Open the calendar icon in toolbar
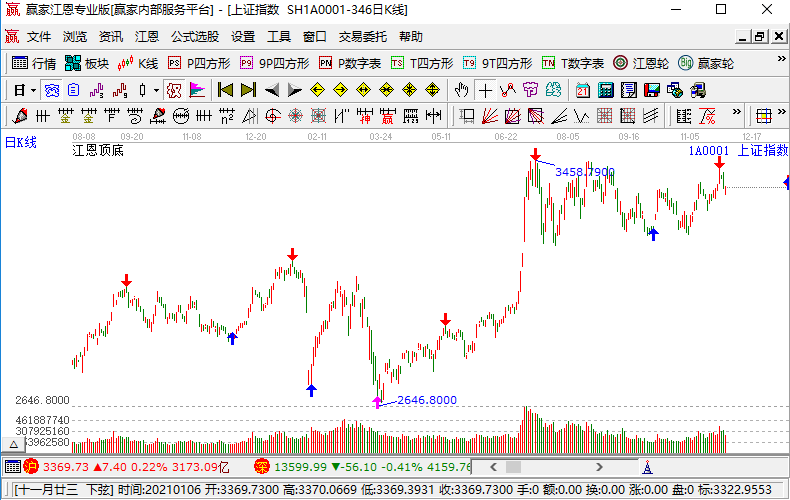The width and height of the screenshot is (790, 500). [583, 89]
